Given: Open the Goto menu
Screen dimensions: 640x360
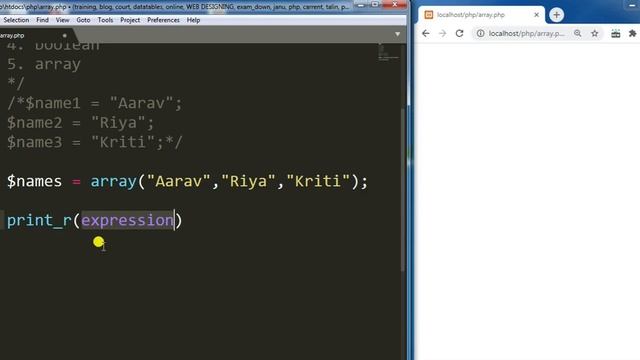Looking at the screenshot, I should click(x=83, y=20).
